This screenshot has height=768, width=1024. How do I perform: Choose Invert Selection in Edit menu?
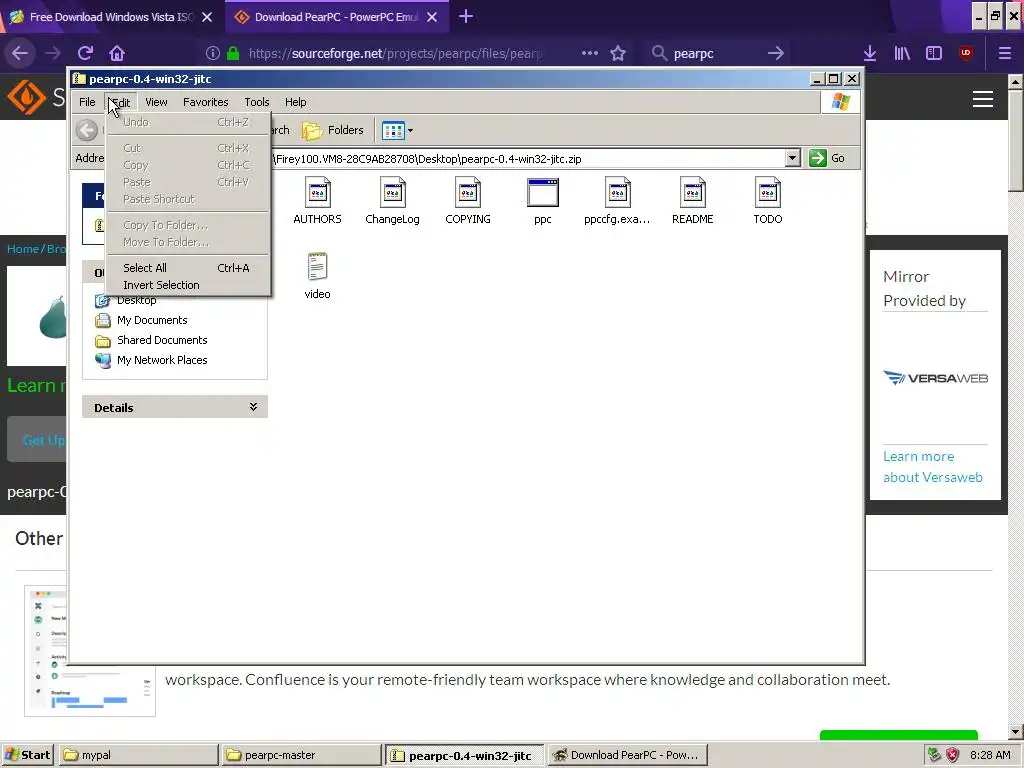point(187,285)
